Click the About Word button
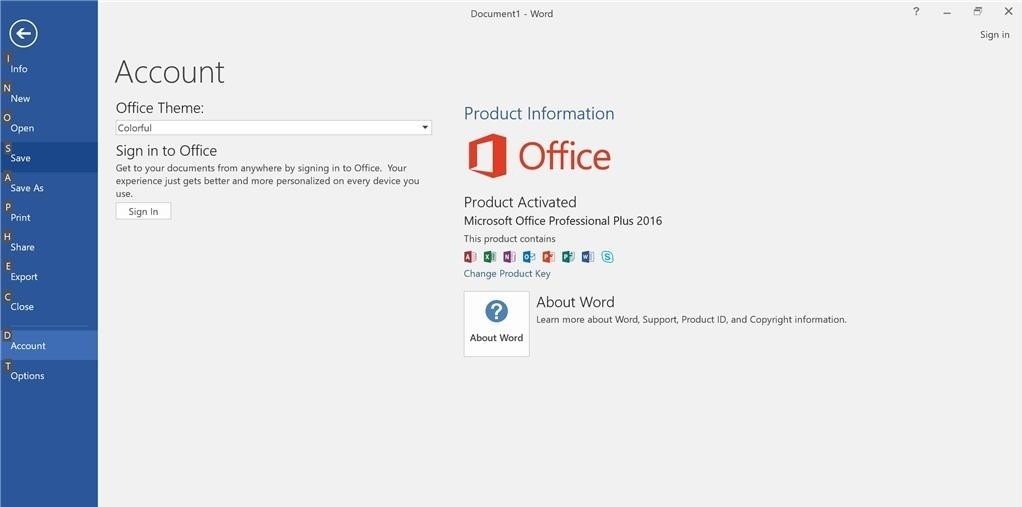 click(497, 324)
